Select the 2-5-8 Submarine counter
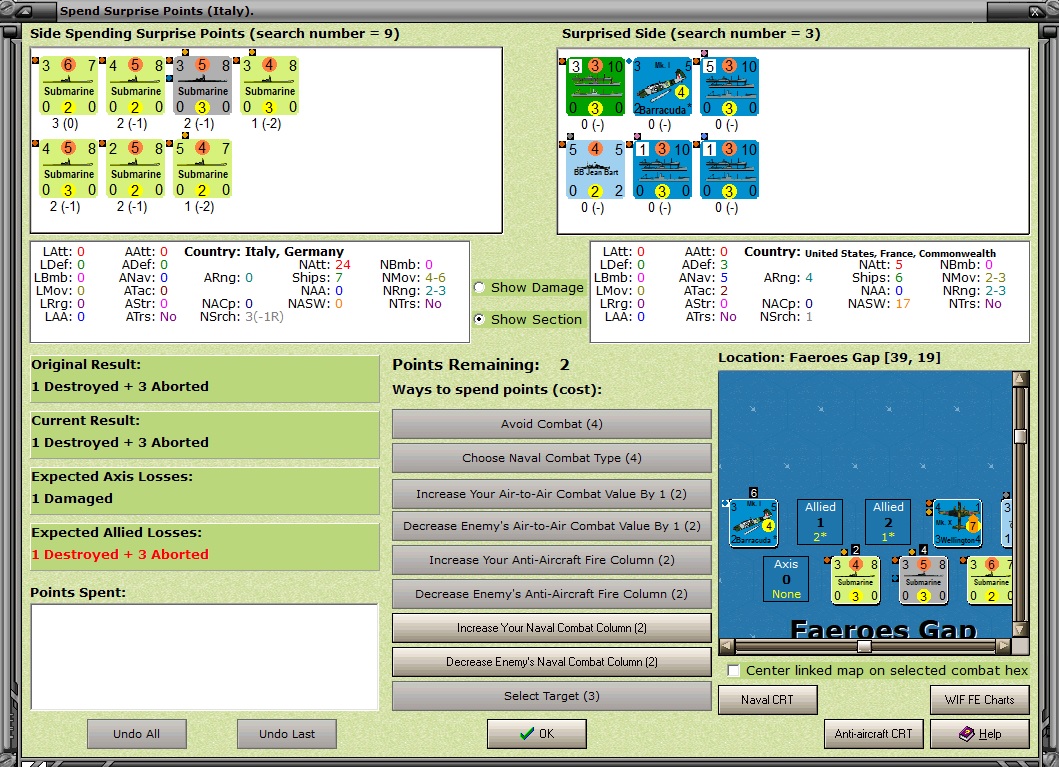The image size is (1059, 767). click(136, 169)
